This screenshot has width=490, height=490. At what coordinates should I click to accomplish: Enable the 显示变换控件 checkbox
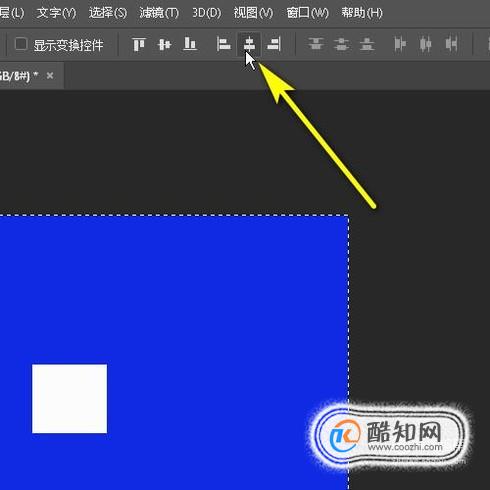[x=21, y=44]
